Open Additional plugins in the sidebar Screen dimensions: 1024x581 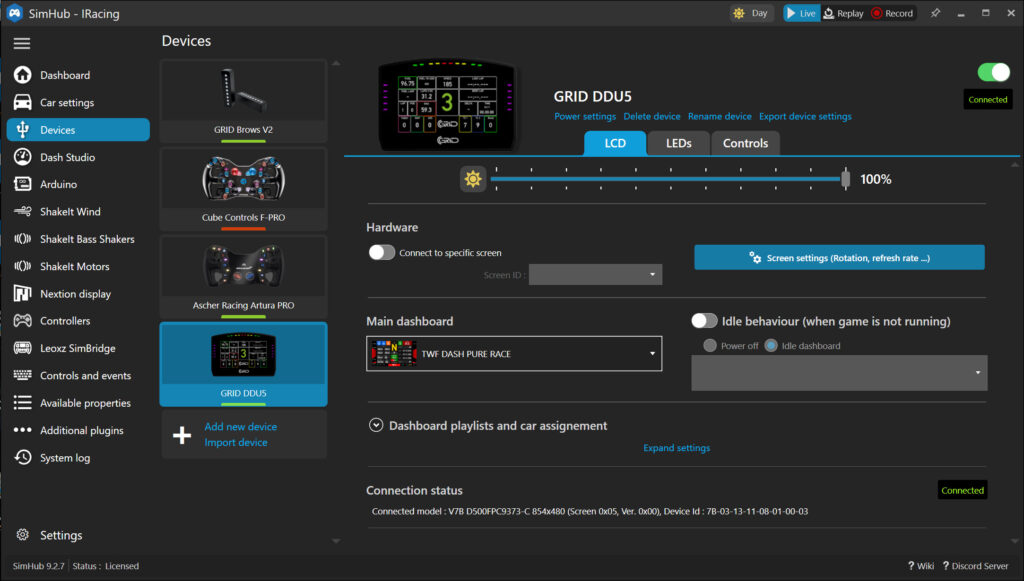78,430
